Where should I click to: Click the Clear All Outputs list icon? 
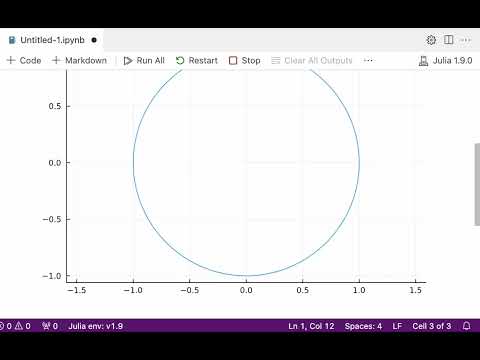point(276,60)
